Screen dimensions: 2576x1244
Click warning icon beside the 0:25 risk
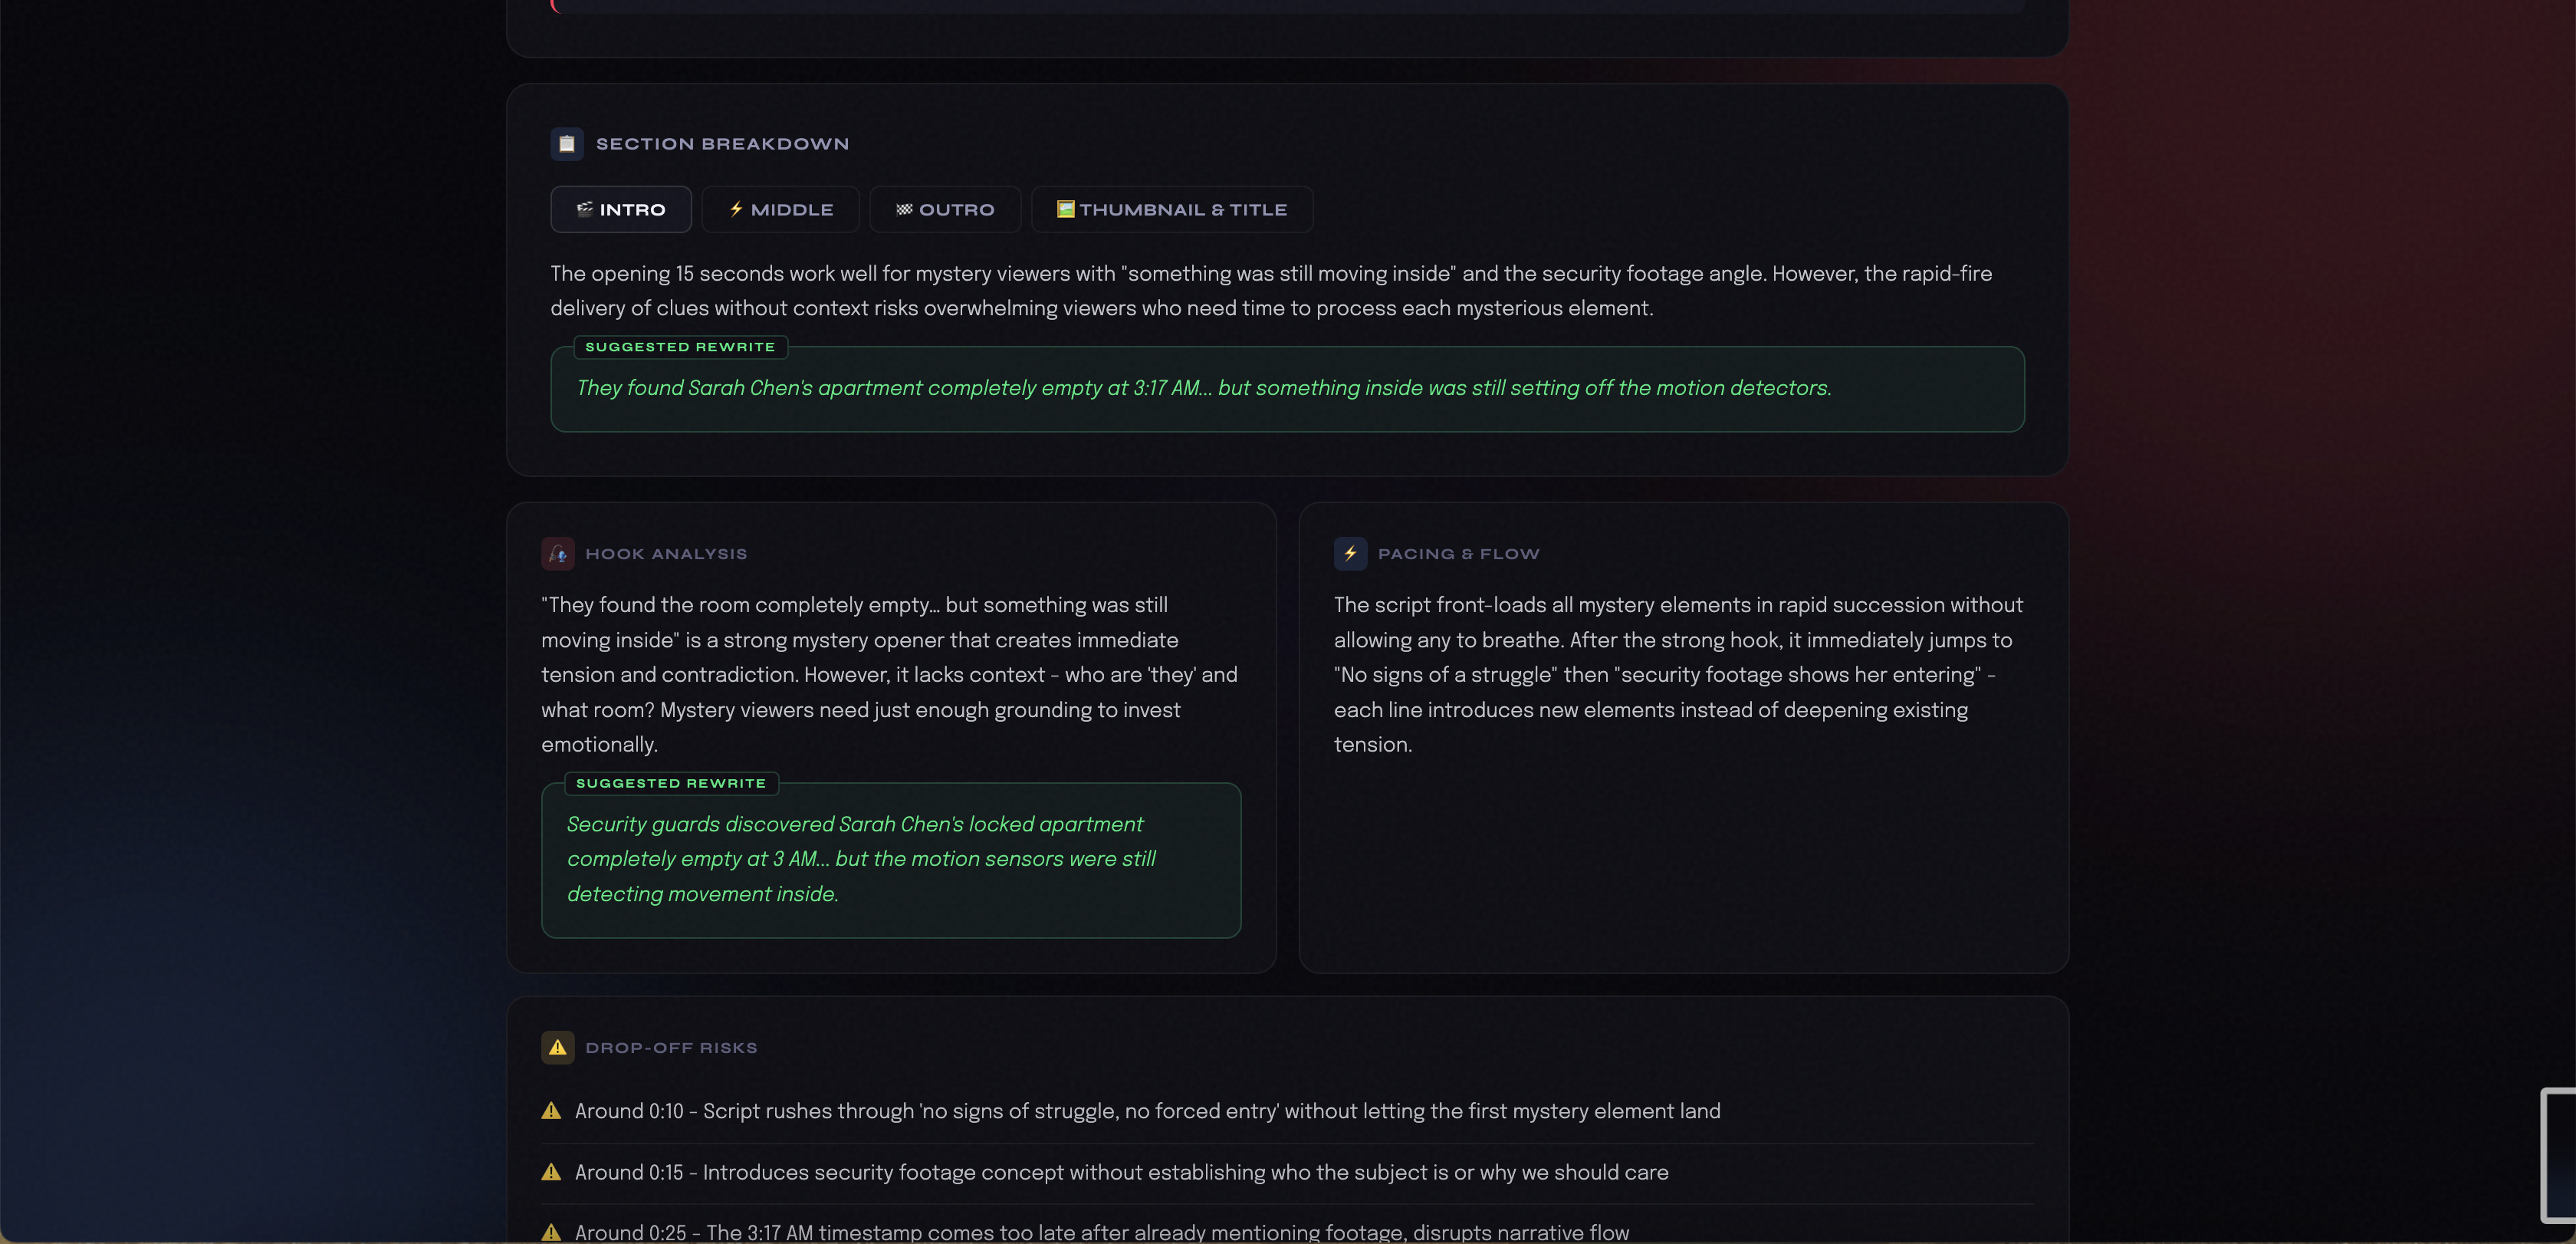pos(551,1232)
